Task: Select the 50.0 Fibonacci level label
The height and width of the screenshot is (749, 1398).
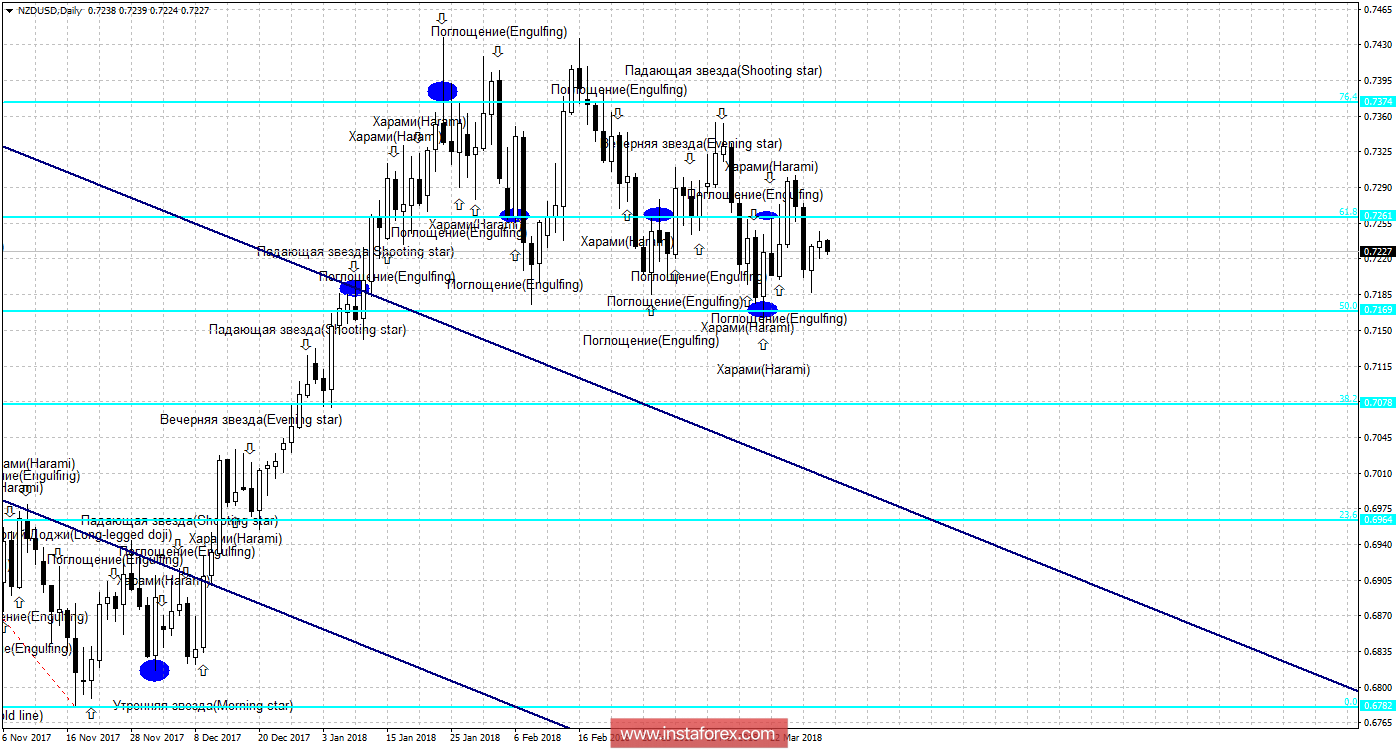Action: point(1348,305)
